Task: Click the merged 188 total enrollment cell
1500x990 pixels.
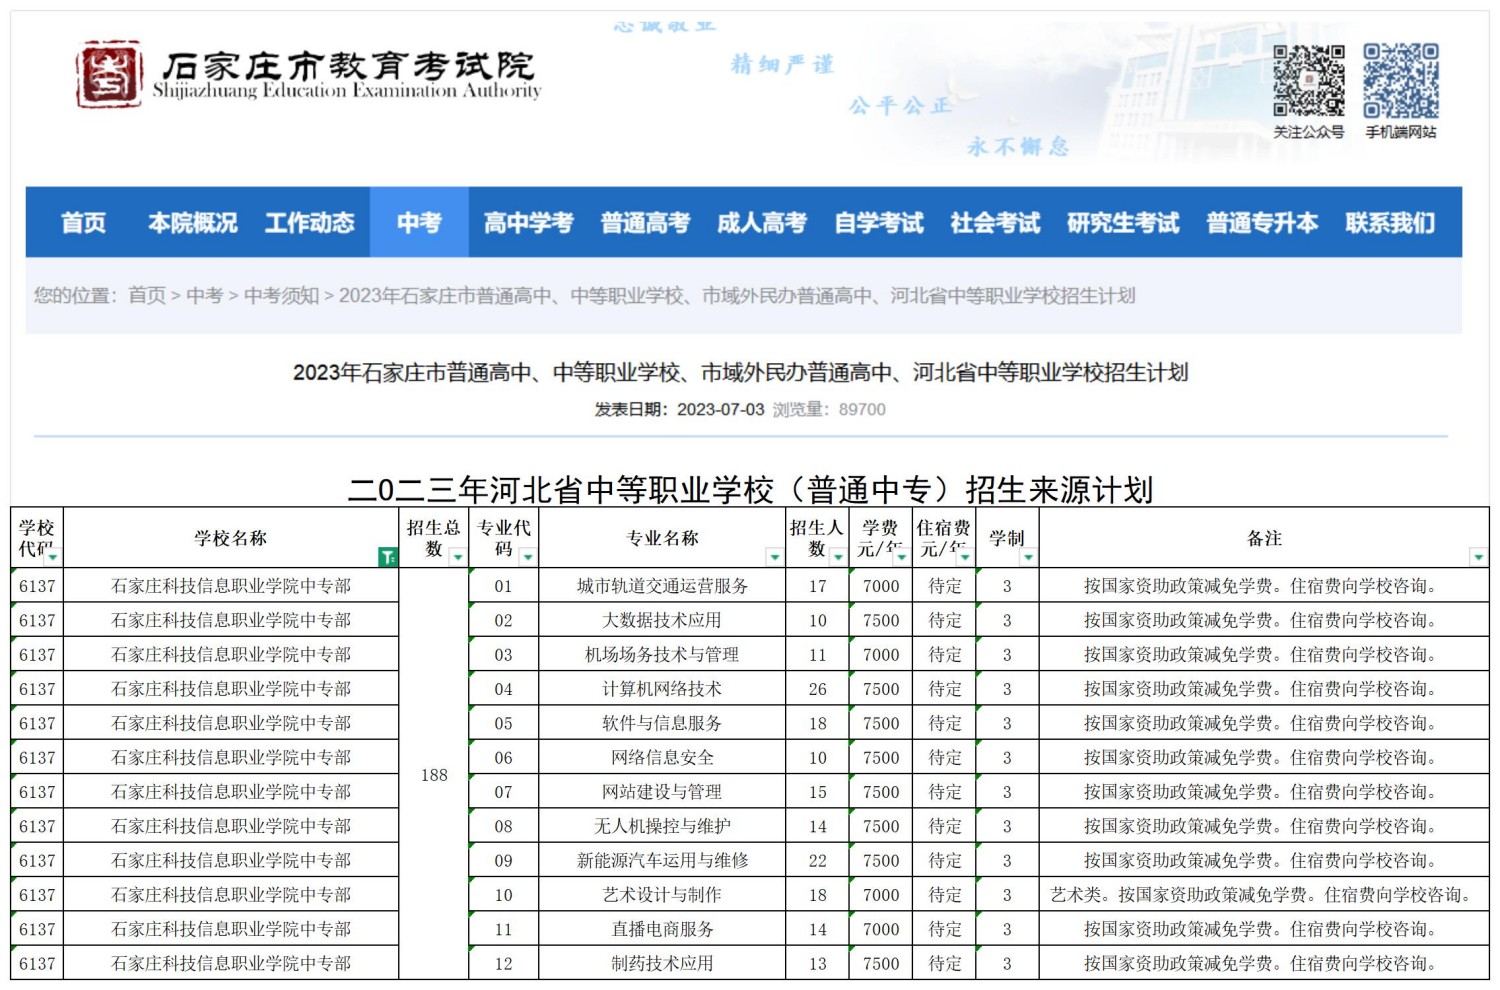Action: (434, 775)
